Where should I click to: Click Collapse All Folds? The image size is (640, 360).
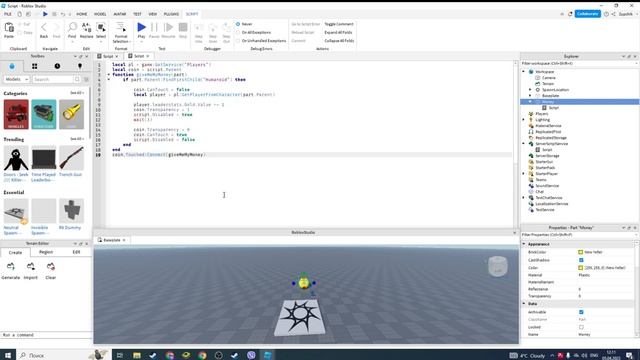(339, 41)
